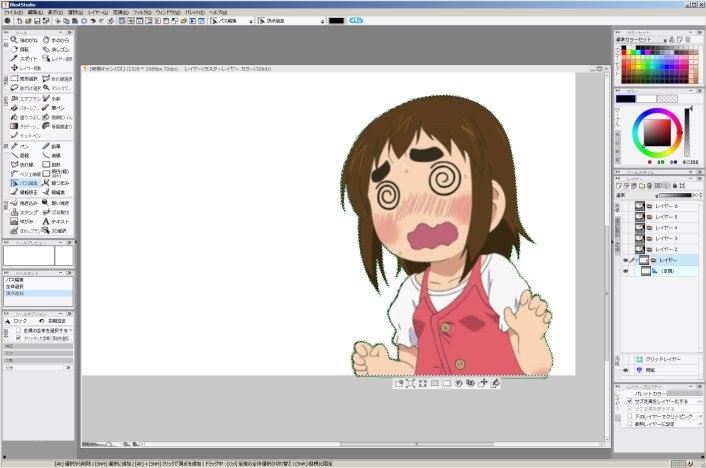The height and width of the screenshot is (468, 706).
Task: Click the CLIP button in top toolbar
Action: (x=356, y=21)
